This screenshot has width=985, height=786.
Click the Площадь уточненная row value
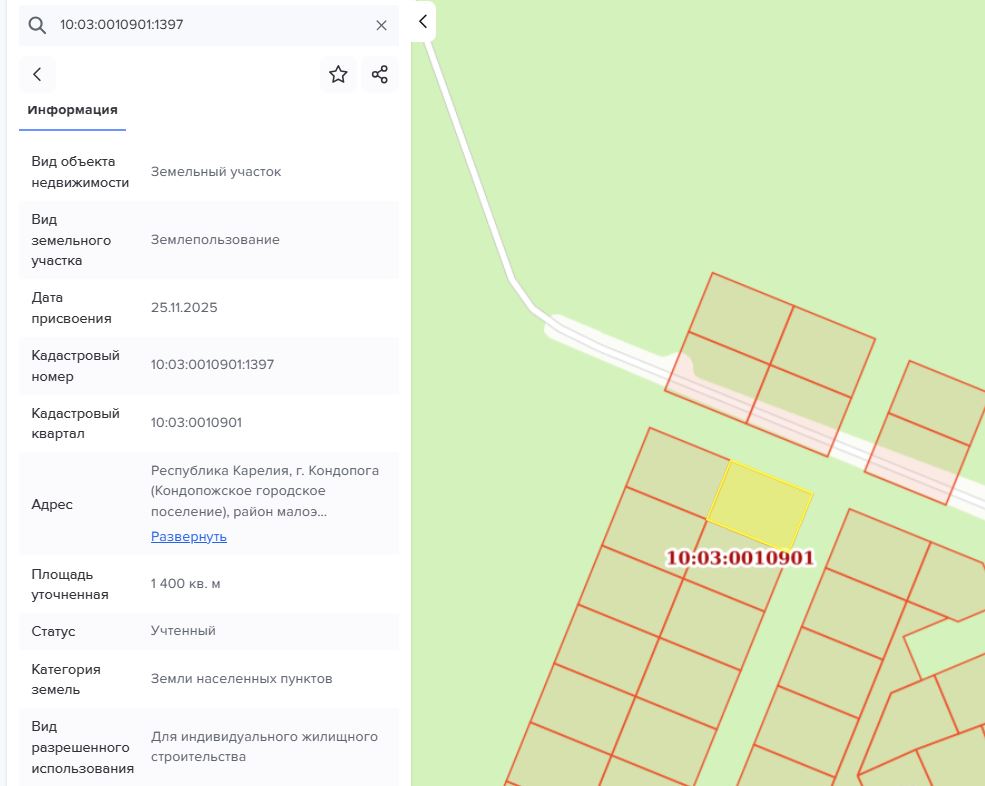[185, 584]
